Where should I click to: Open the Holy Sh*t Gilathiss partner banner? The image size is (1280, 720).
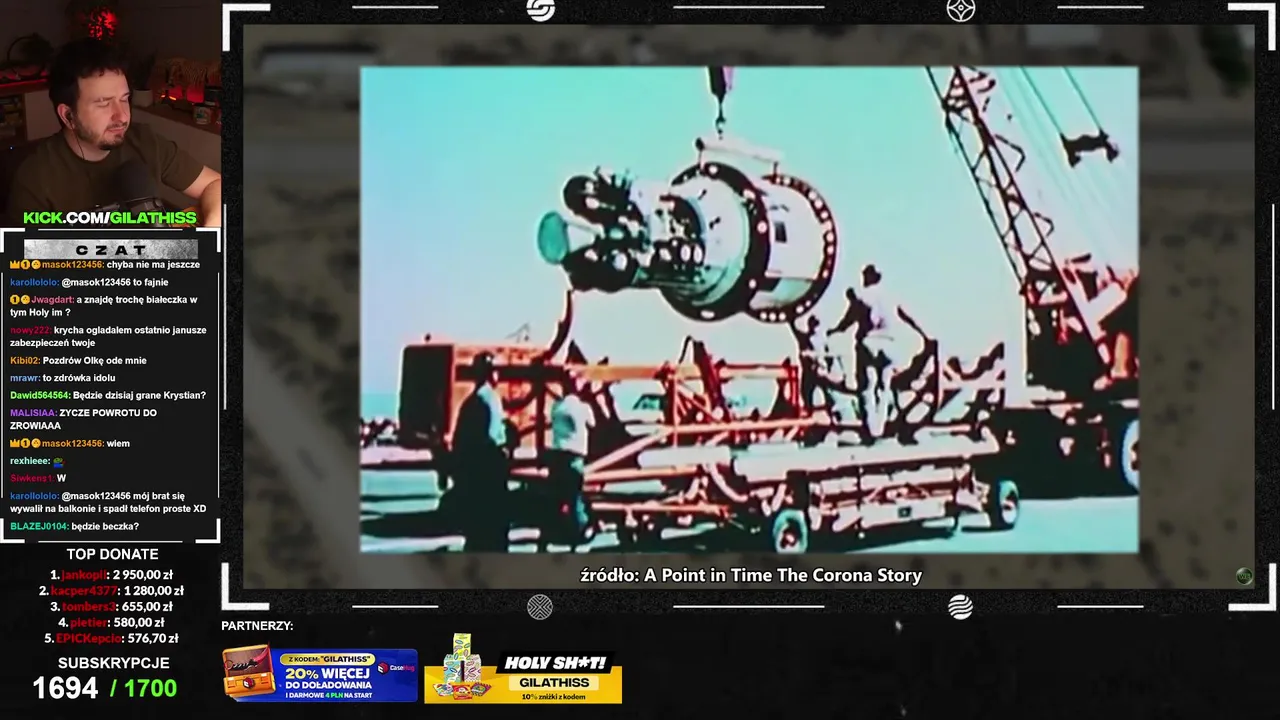coord(523,669)
